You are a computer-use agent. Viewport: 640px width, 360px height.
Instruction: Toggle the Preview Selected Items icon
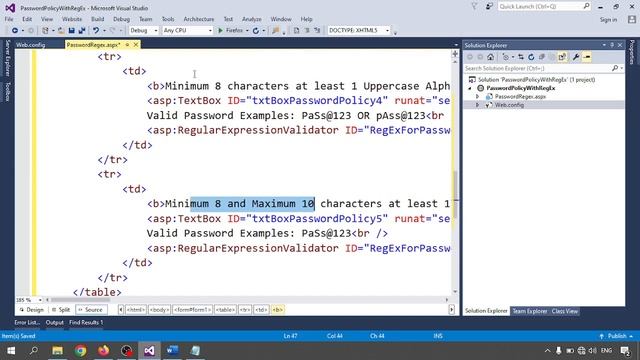coord(587,57)
